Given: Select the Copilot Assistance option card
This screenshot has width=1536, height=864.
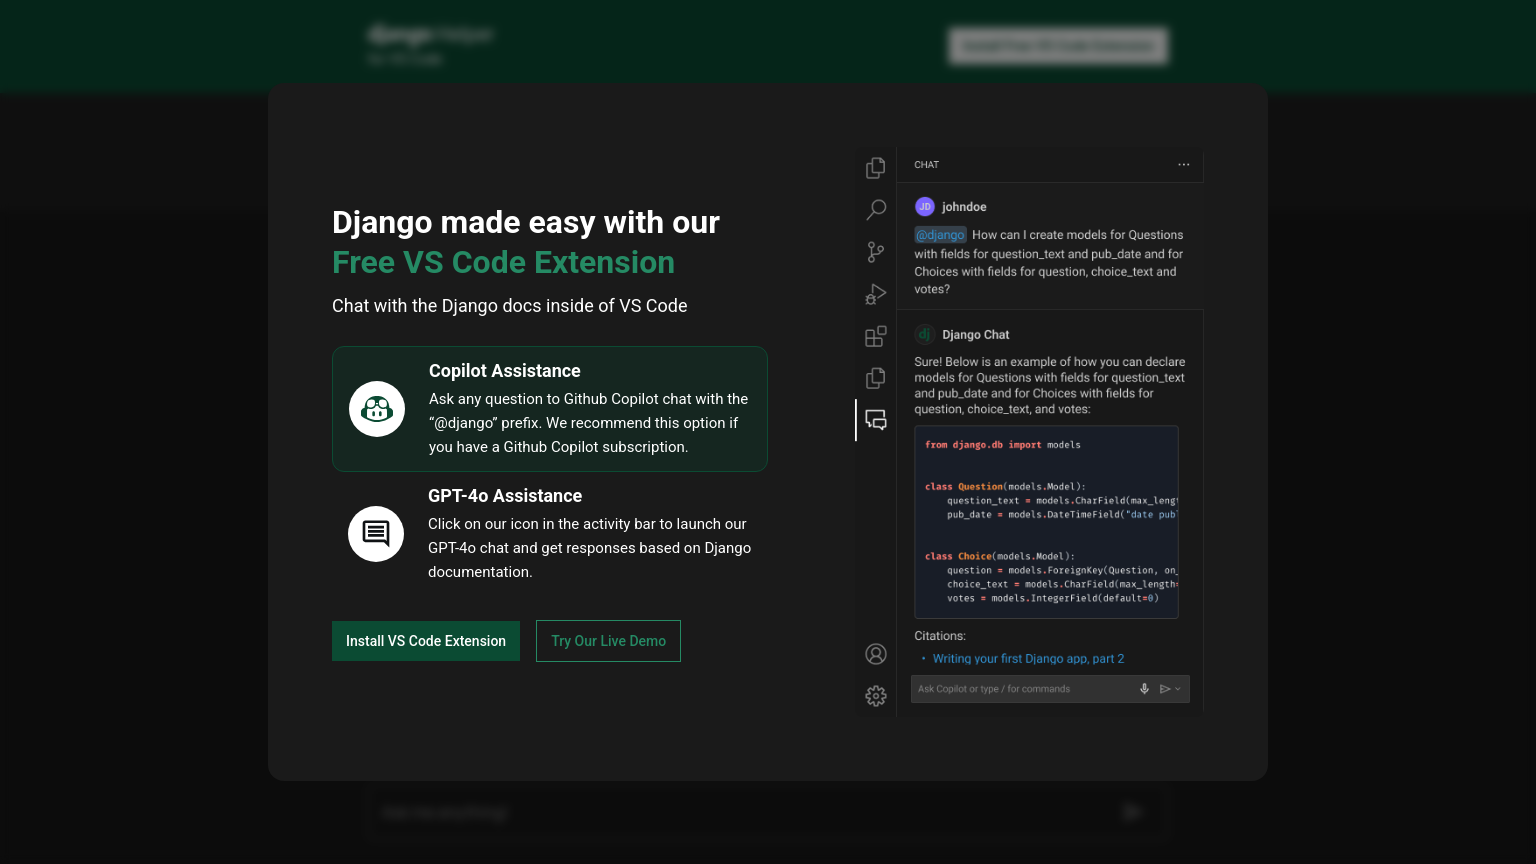Looking at the screenshot, I should pos(549,409).
